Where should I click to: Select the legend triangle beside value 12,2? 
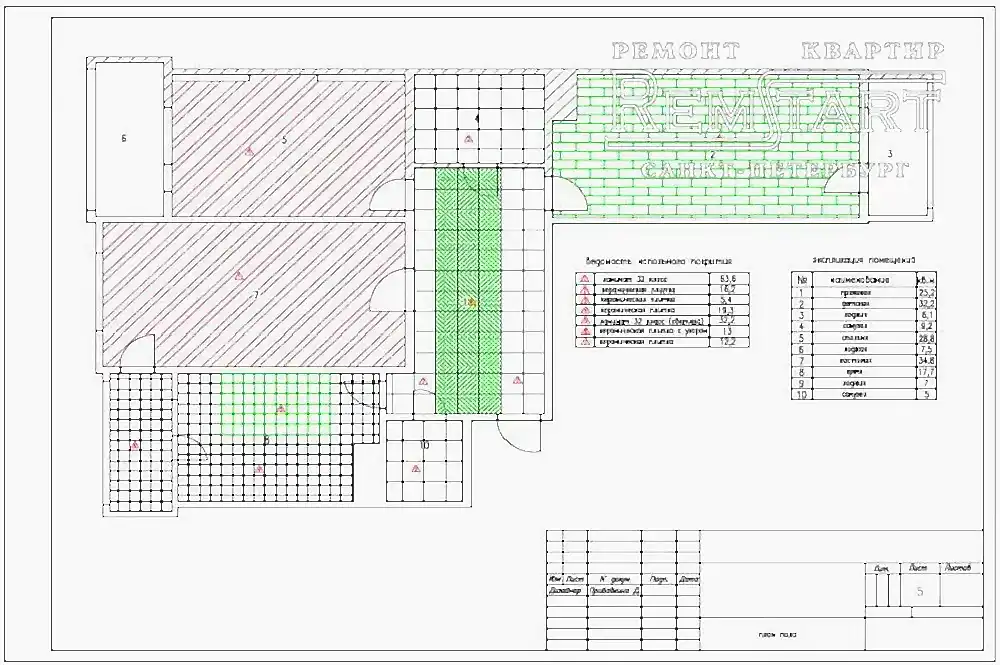(583, 343)
